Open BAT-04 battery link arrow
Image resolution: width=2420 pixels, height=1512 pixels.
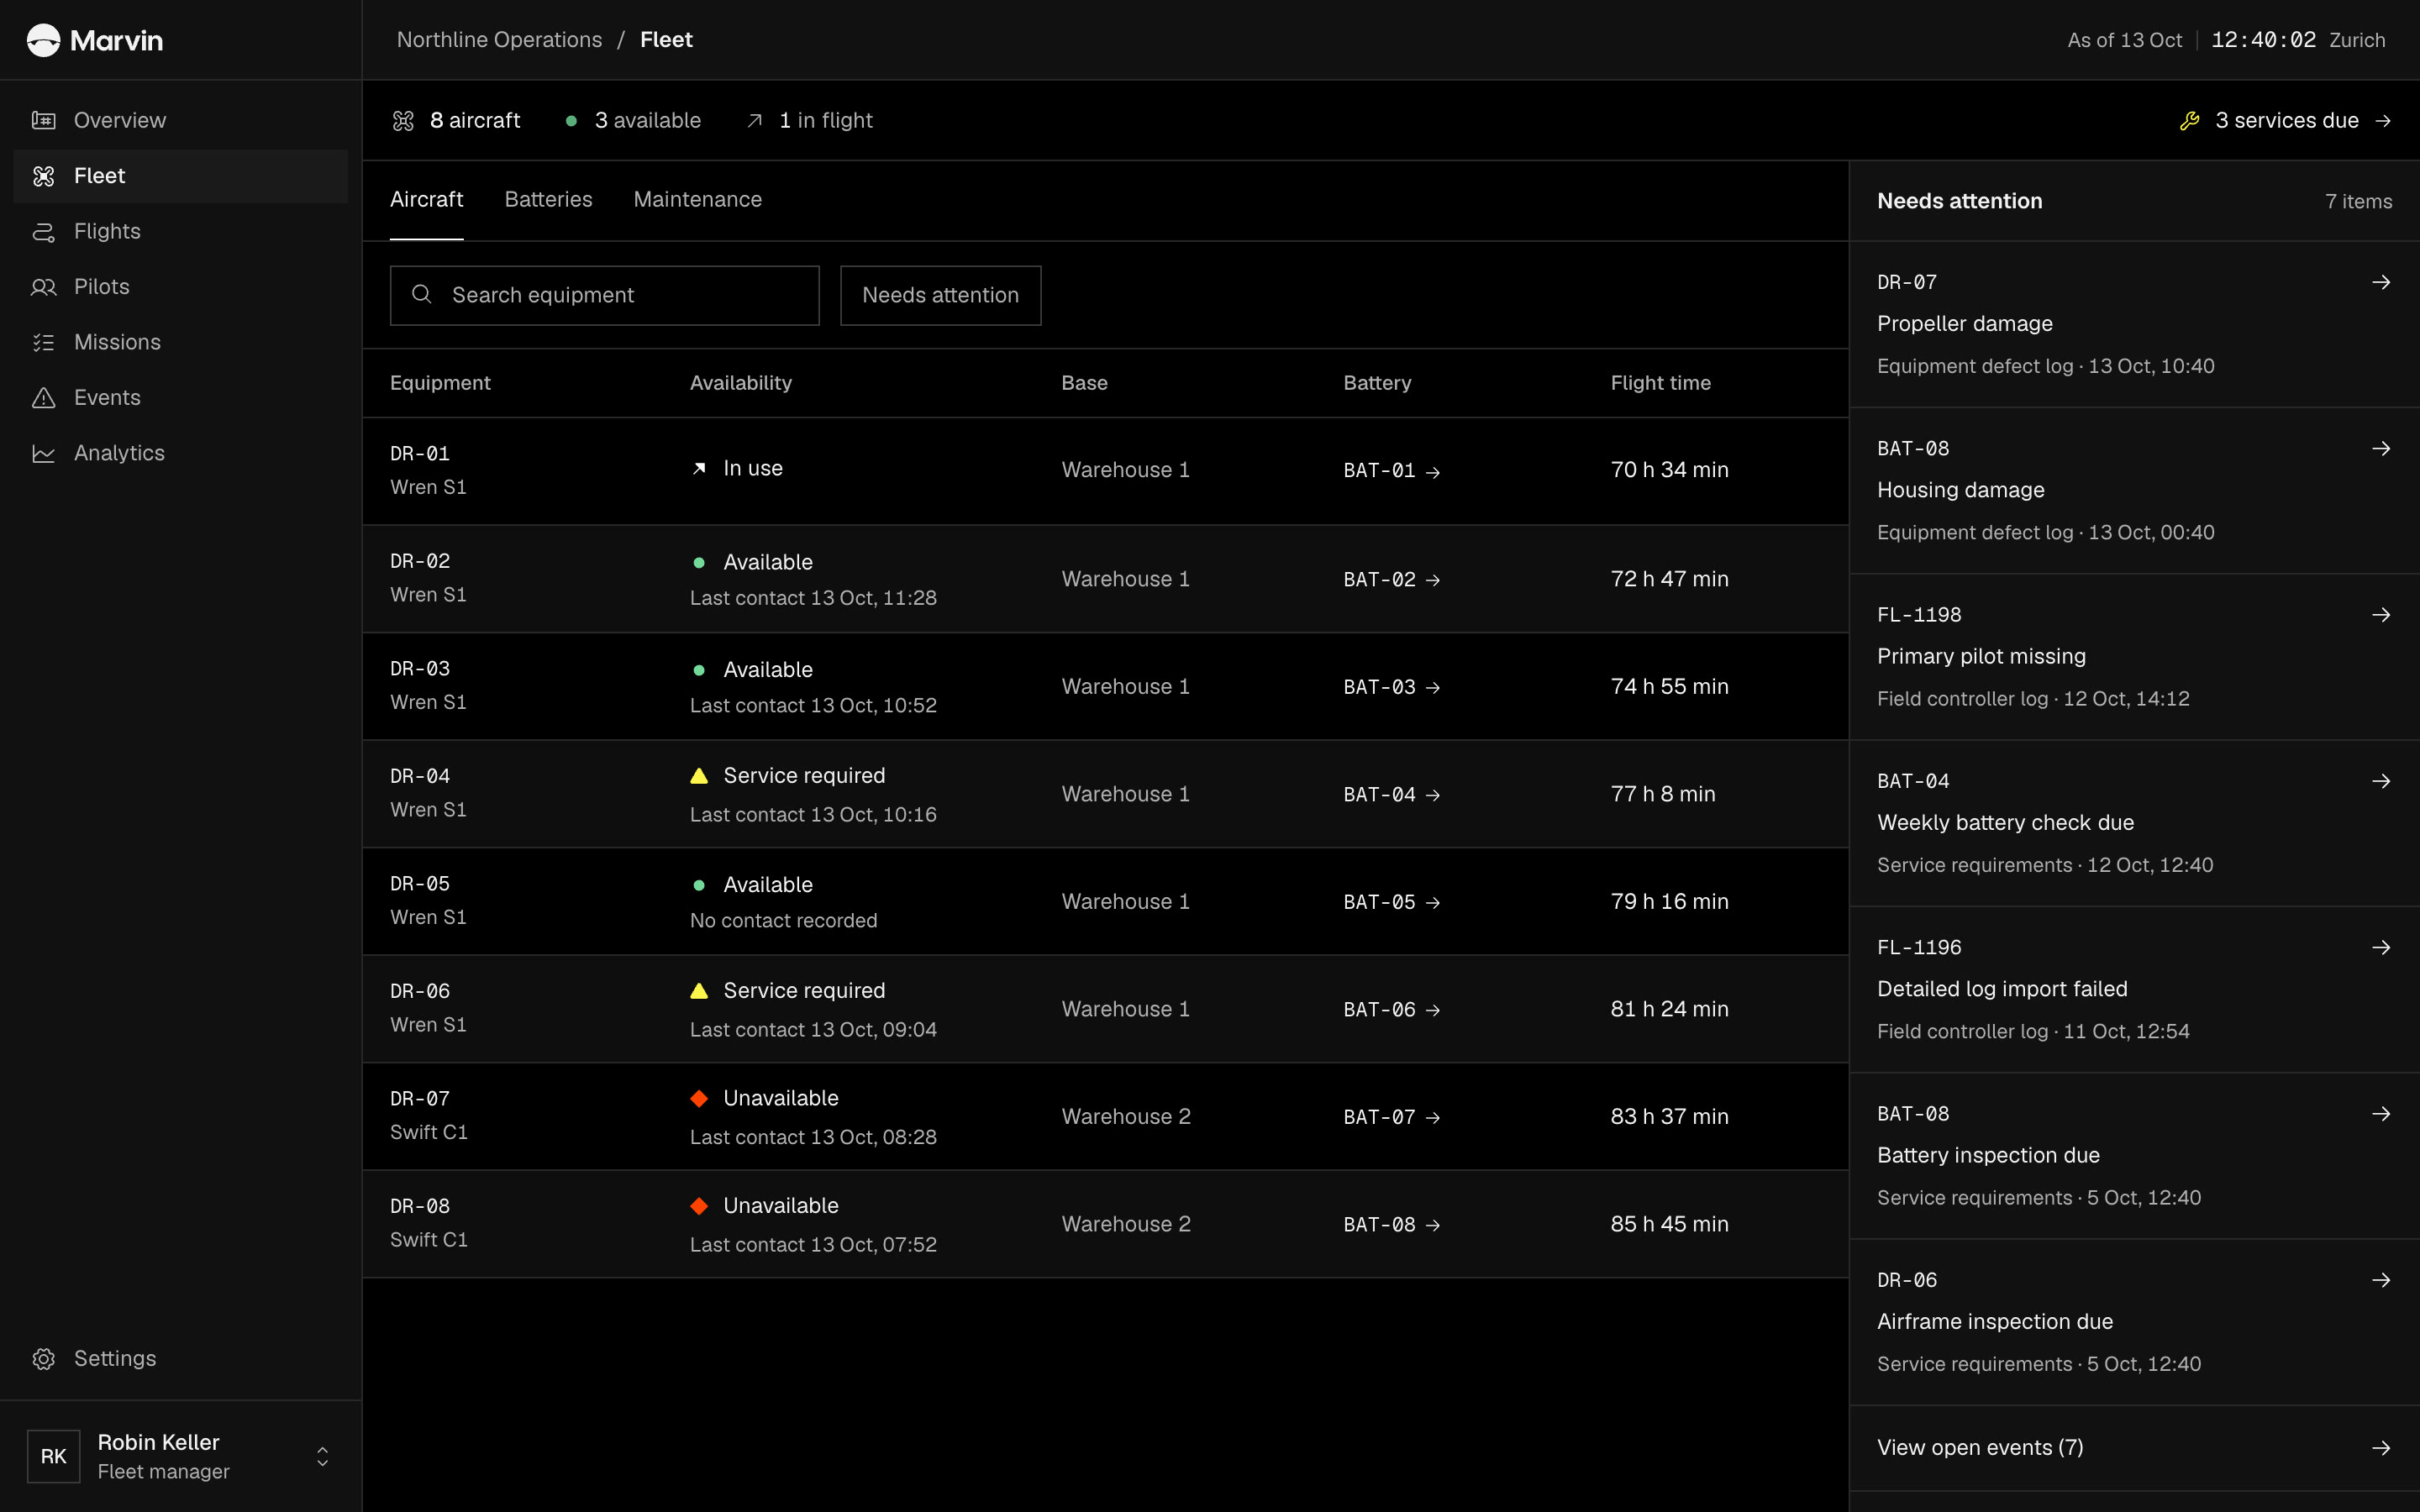tap(1433, 795)
